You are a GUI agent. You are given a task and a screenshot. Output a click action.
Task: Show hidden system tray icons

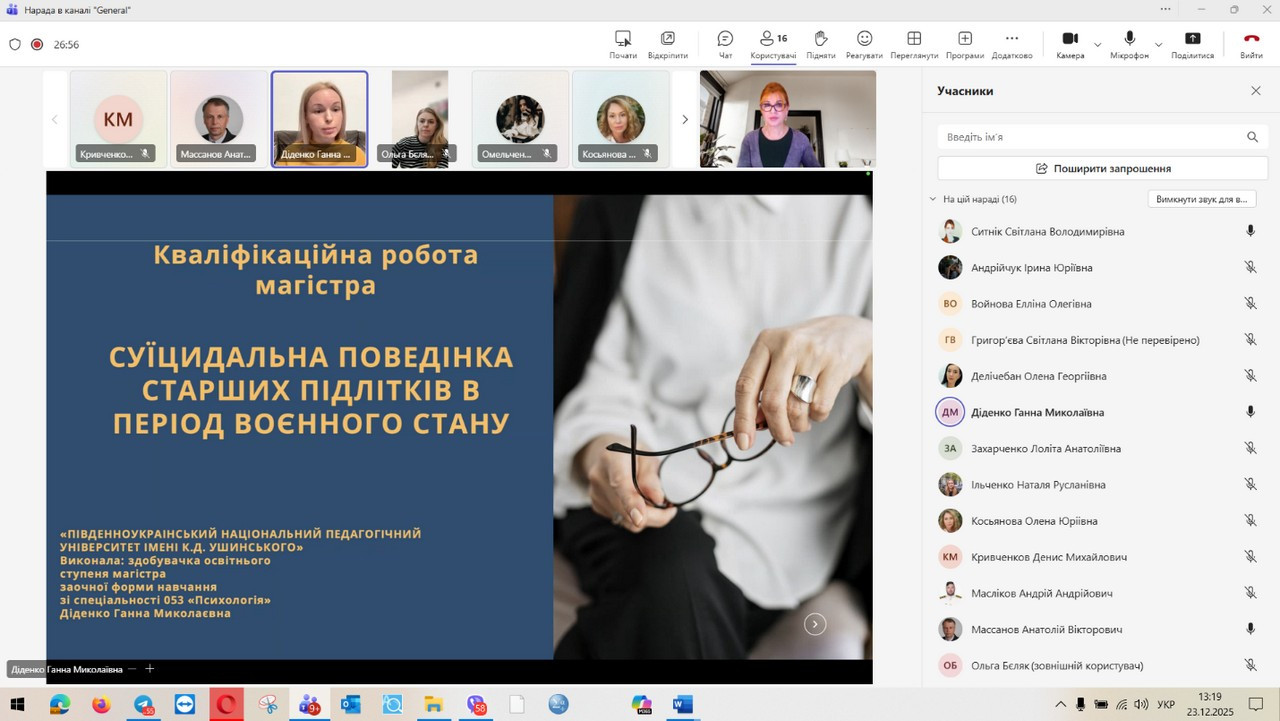pos(1060,705)
